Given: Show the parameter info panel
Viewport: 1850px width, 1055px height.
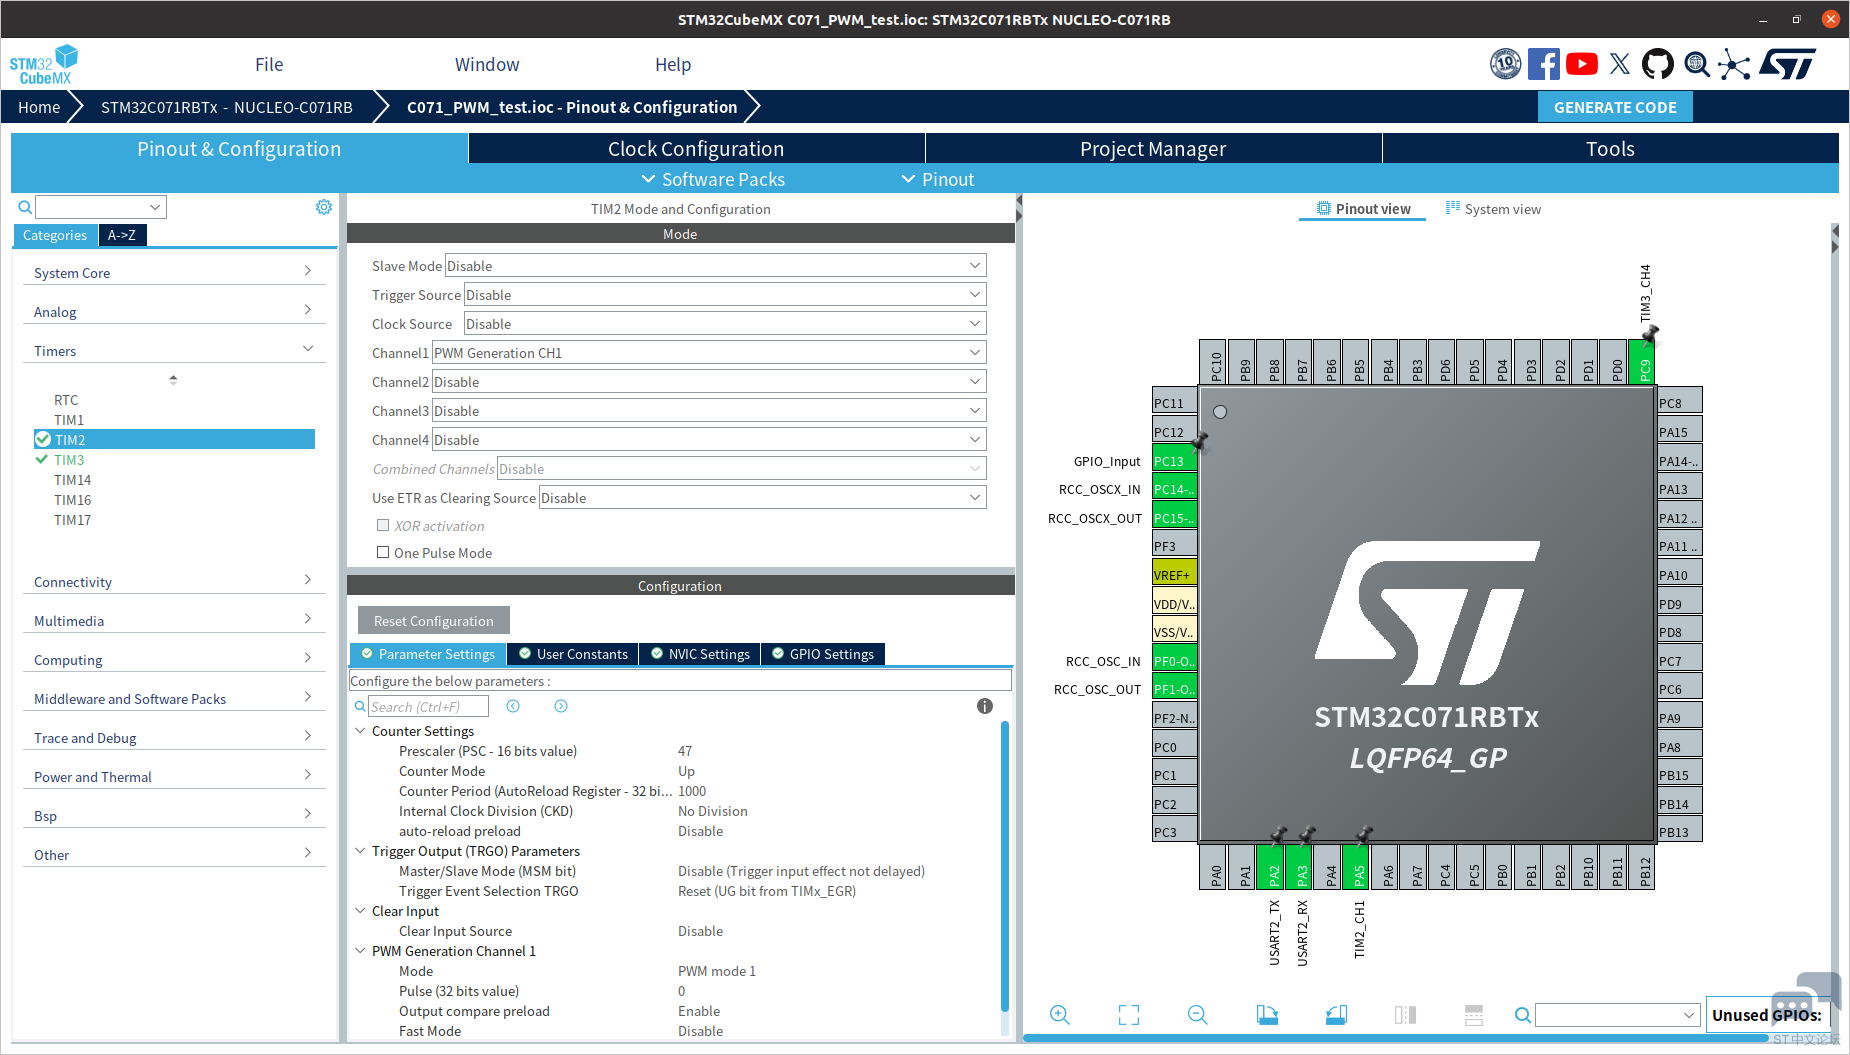Looking at the screenshot, I should tap(985, 706).
